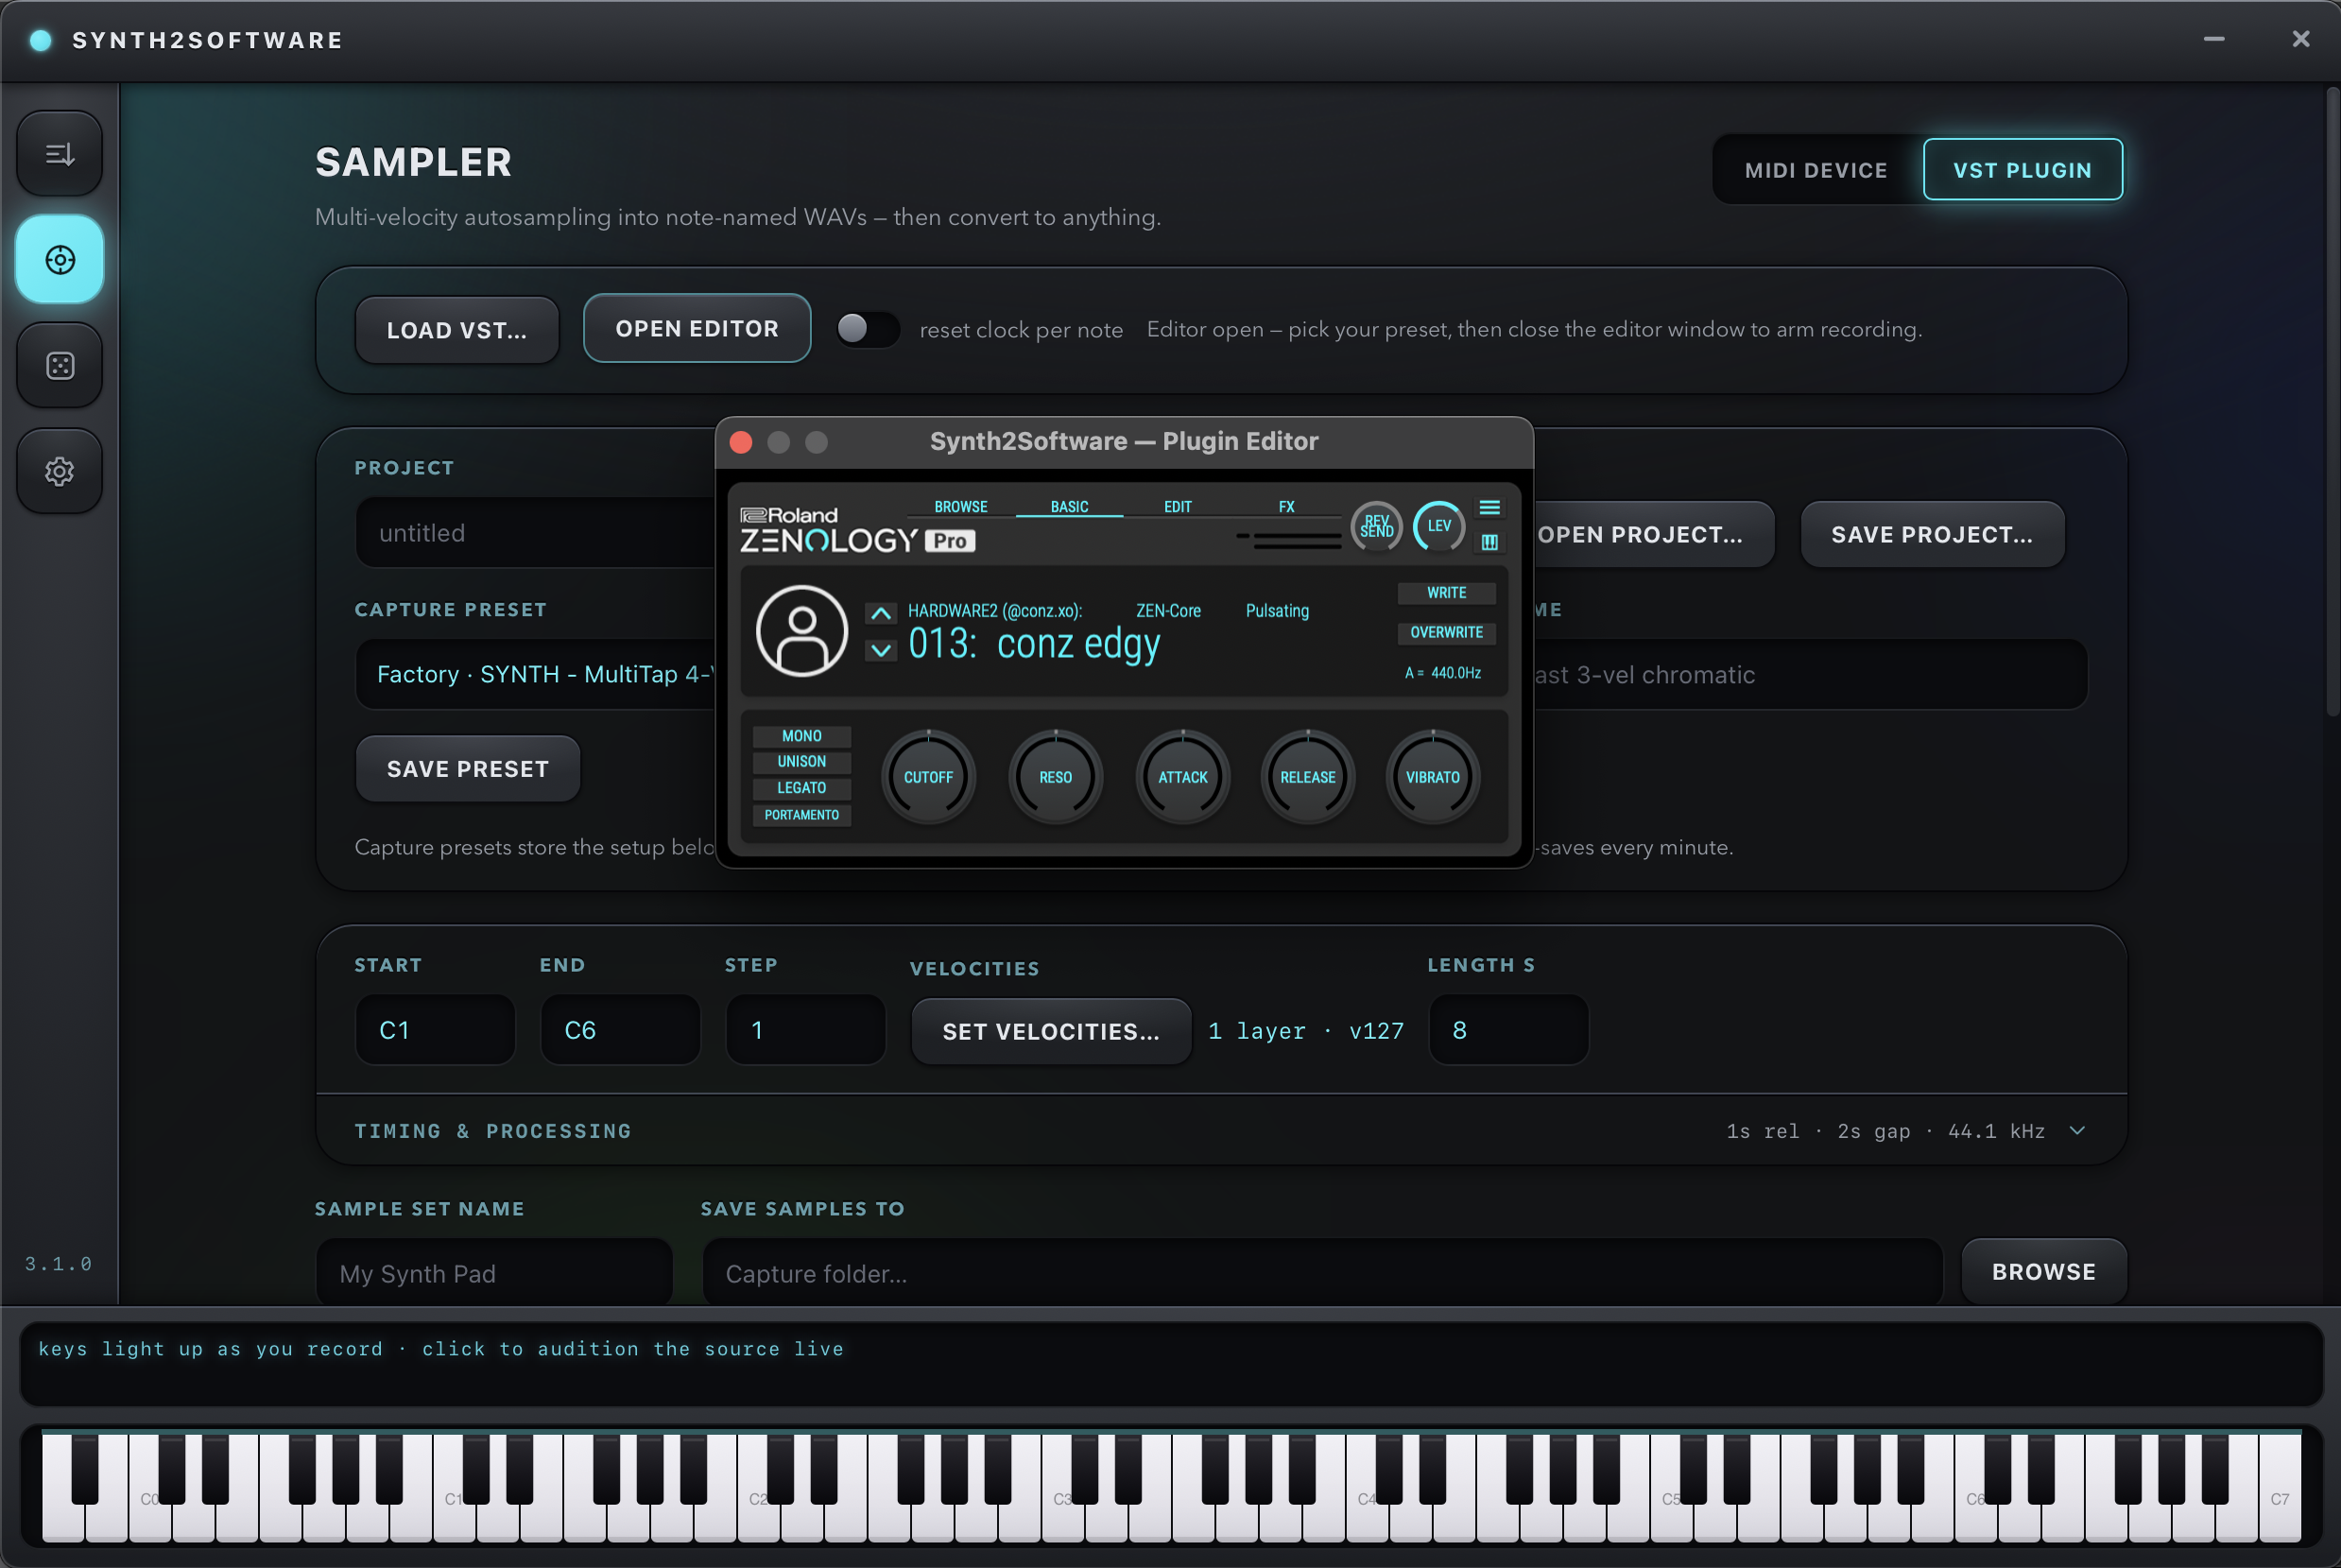Toggle PORTAMENTO in Zenology

(802, 815)
